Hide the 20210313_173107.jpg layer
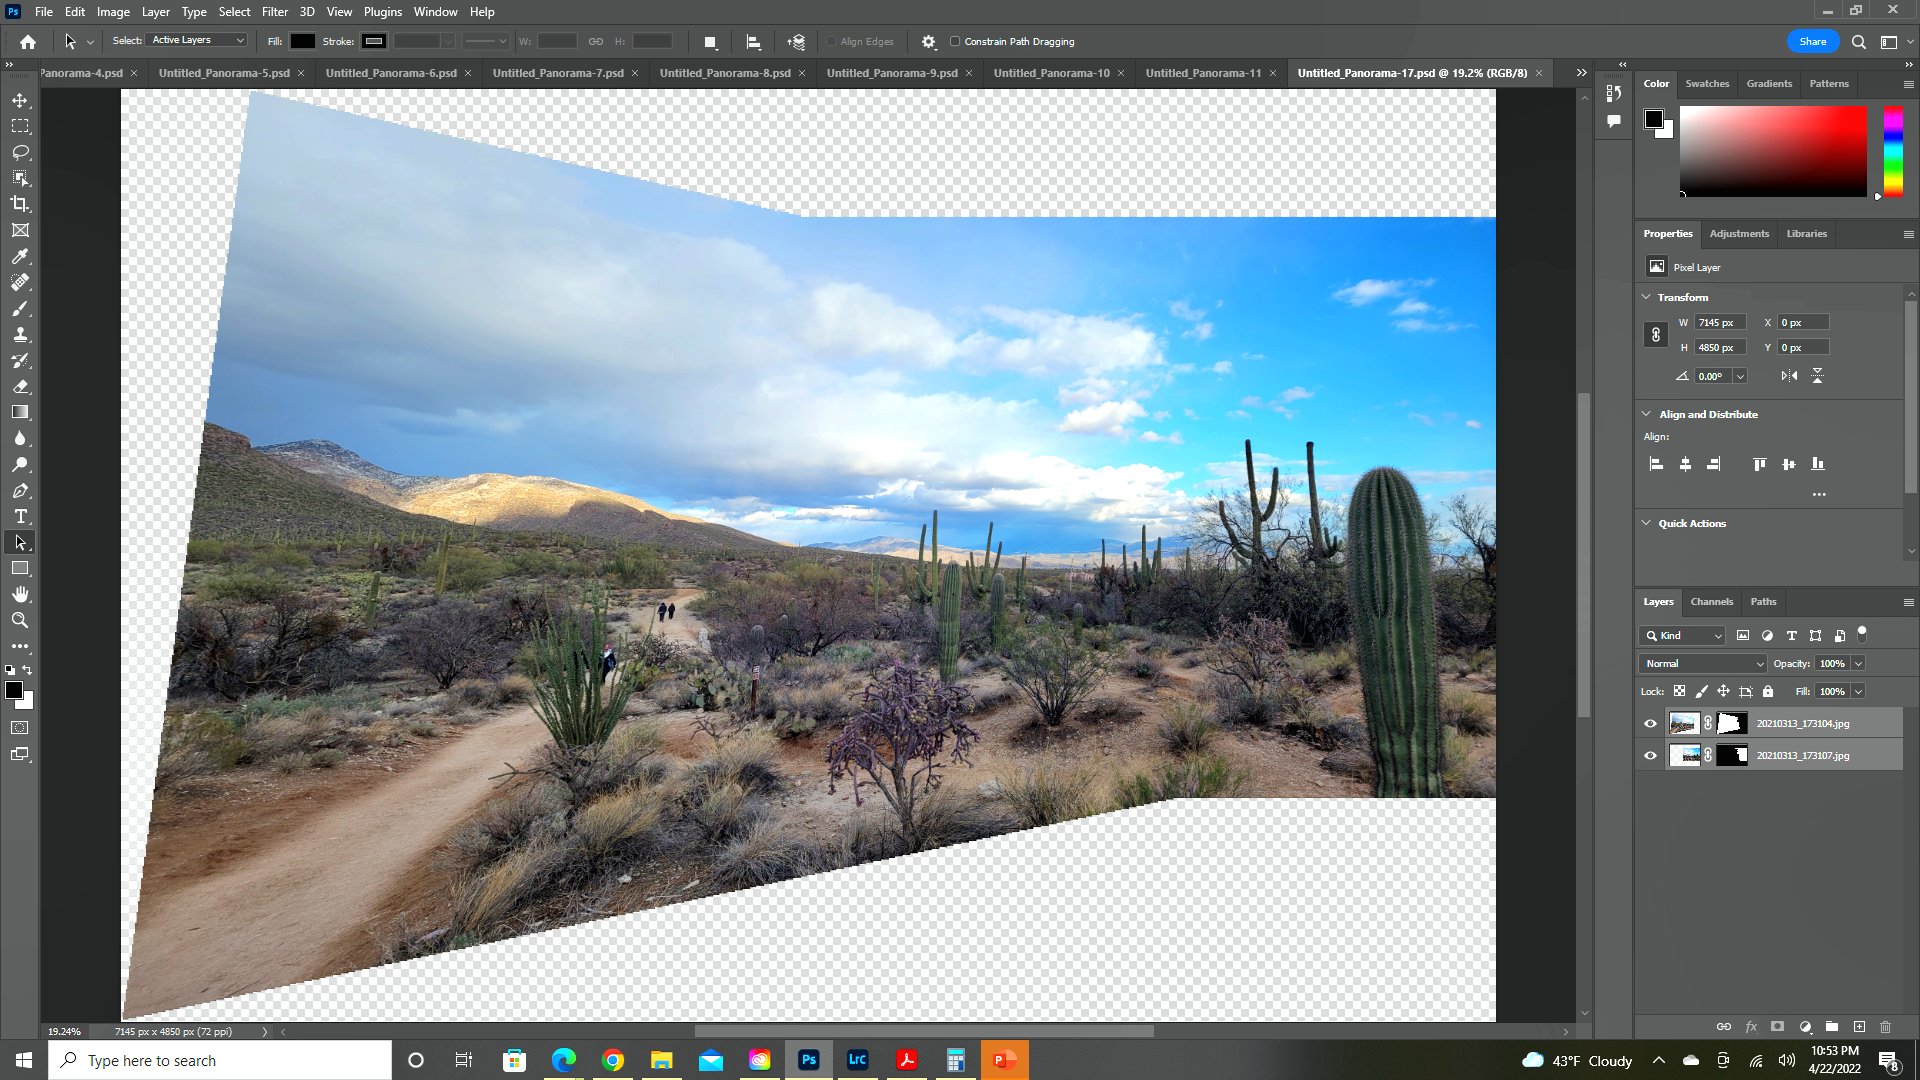This screenshot has height=1080, width=1920. [x=1650, y=756]
